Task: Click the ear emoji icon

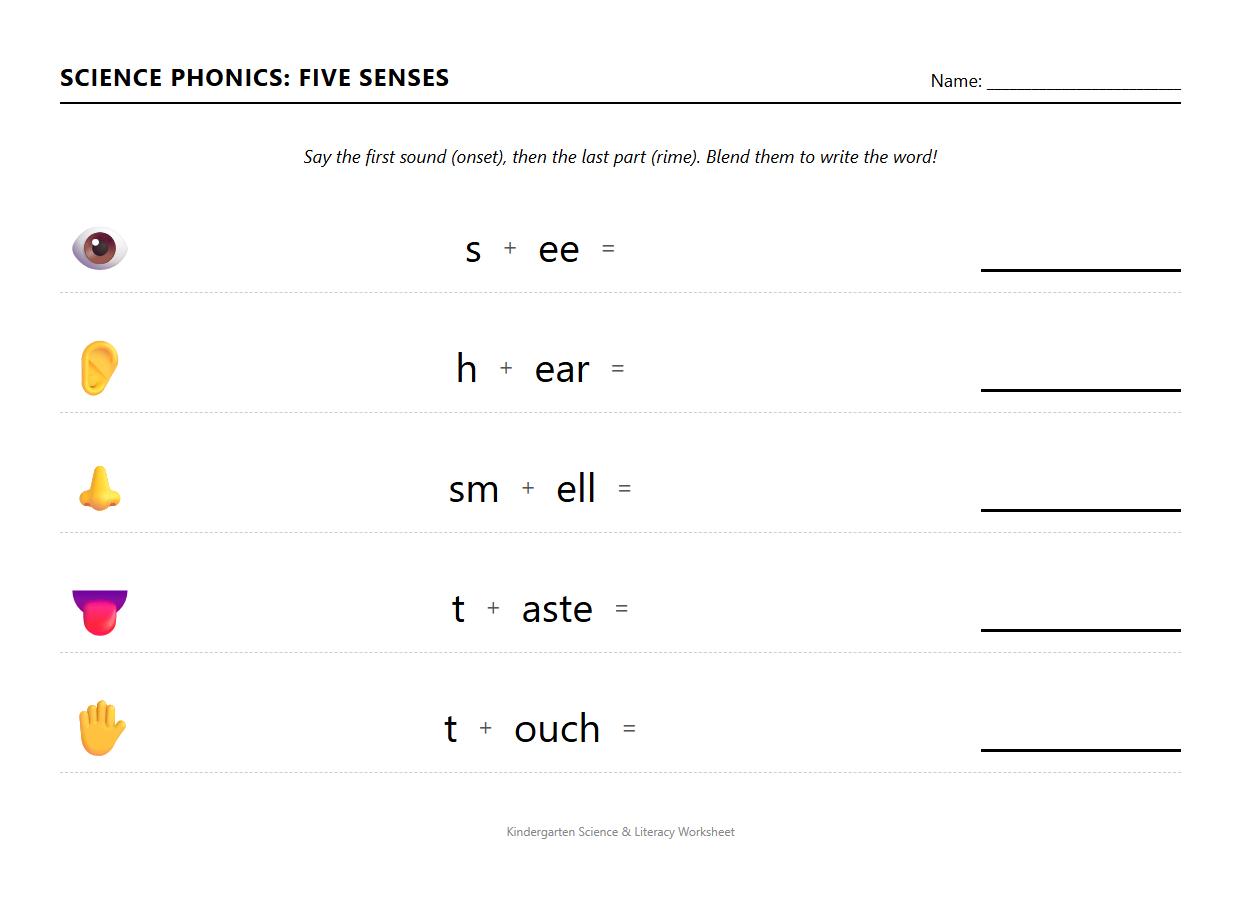Action: tap(99, 368)
